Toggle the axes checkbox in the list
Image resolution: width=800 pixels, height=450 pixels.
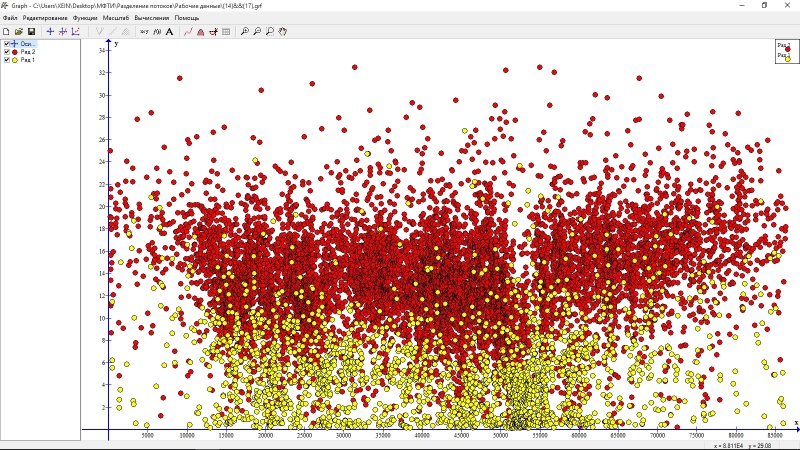(7, 44)
